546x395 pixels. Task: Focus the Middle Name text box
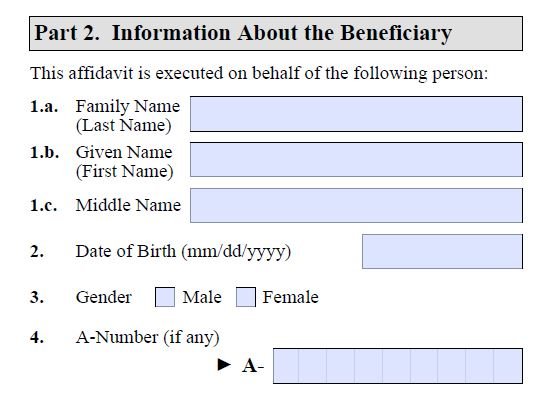356,205
